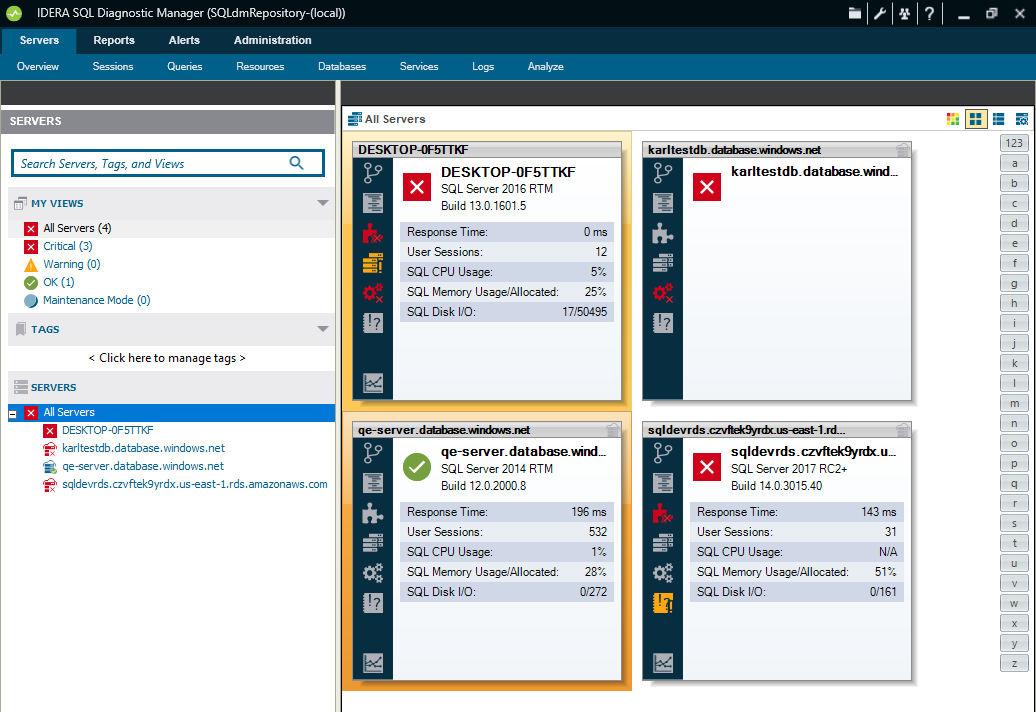
Task: Open the Alerts main tab
Action: coord(184,40)
